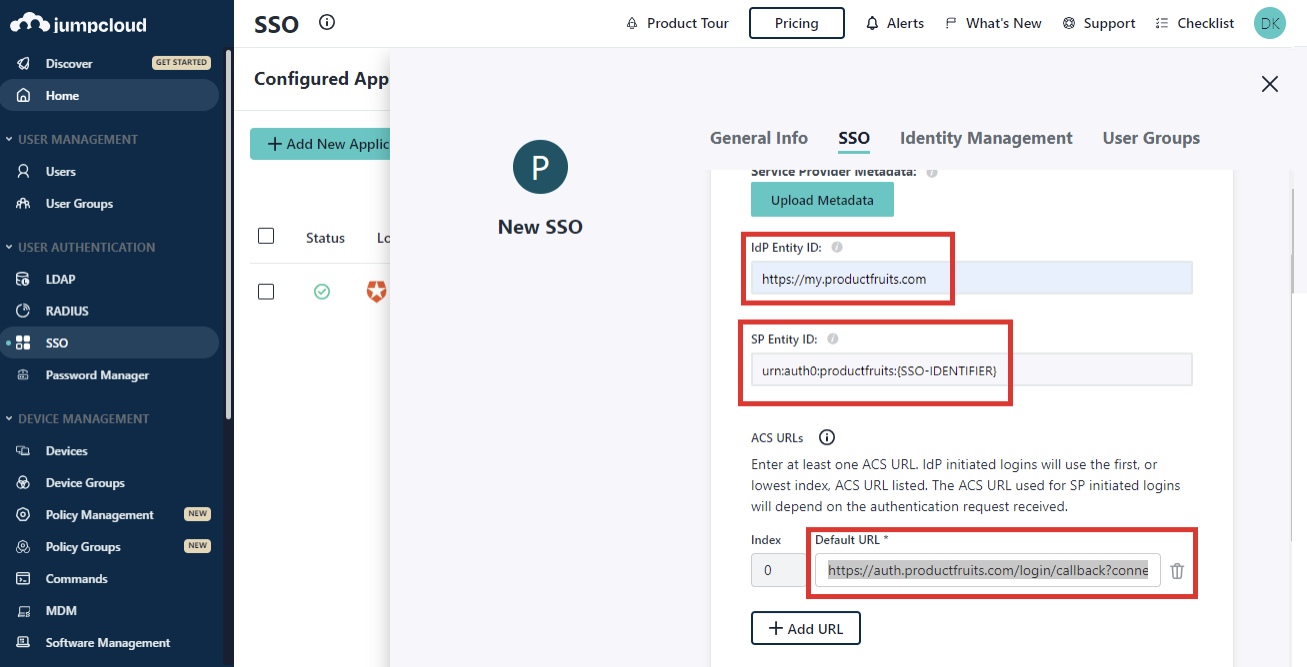This screenshot has height=667, width=1307.
Task: Click the Checklist icon in top bar
Action: 1162,22
